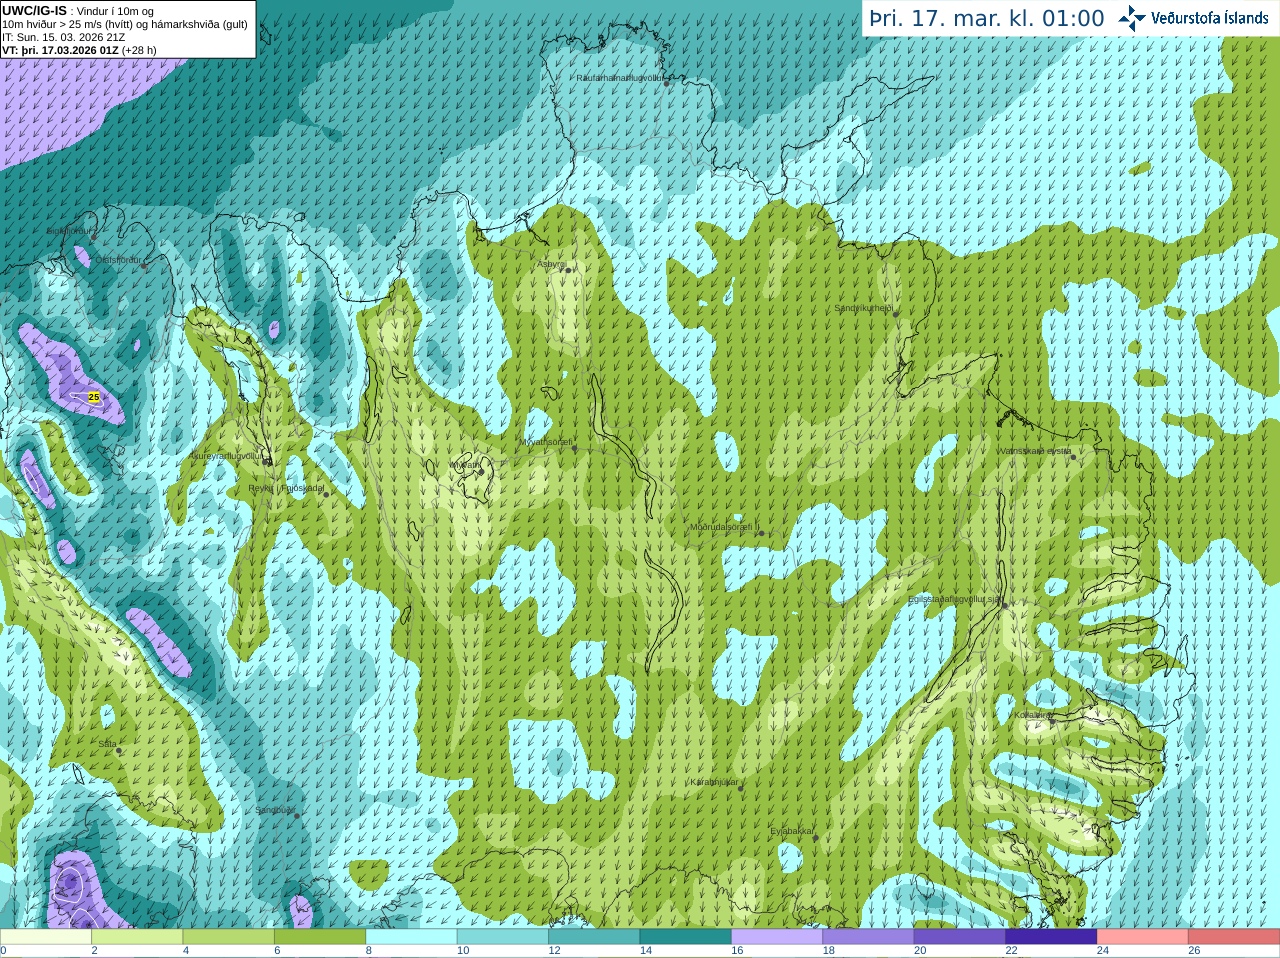Viewport: 1280px width, 958px height.
Task: Select the Ásbyrgi station dot
Action: (x=567, y=270)
